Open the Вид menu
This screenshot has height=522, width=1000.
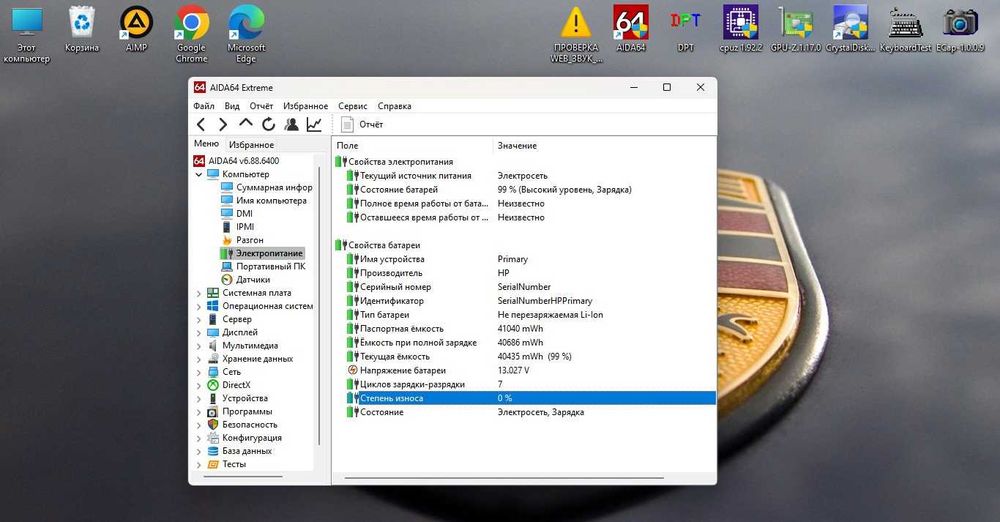click(232, 106)
